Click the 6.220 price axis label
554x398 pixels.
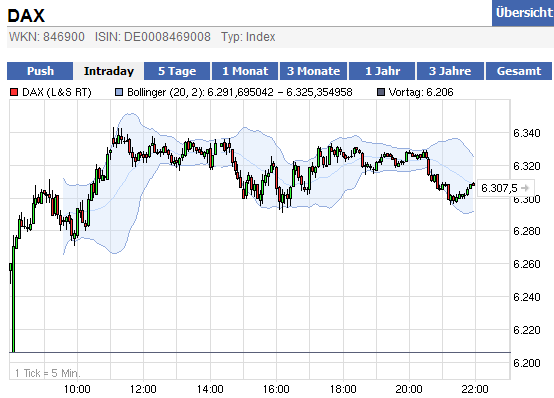point(527,330)
